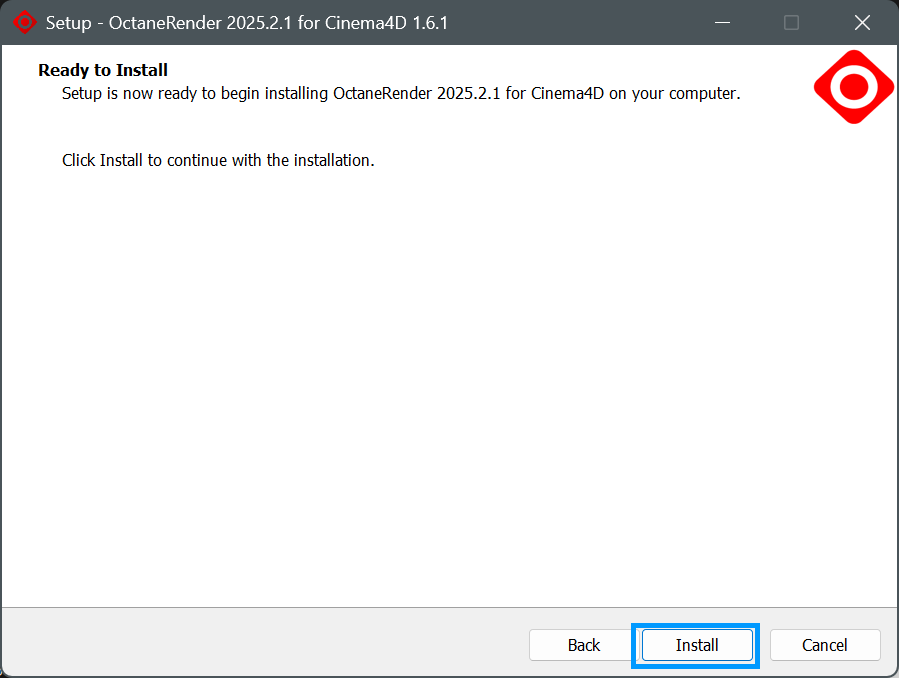
Task: Go Back to the previous setup step
Action: [x=584, y=645]
